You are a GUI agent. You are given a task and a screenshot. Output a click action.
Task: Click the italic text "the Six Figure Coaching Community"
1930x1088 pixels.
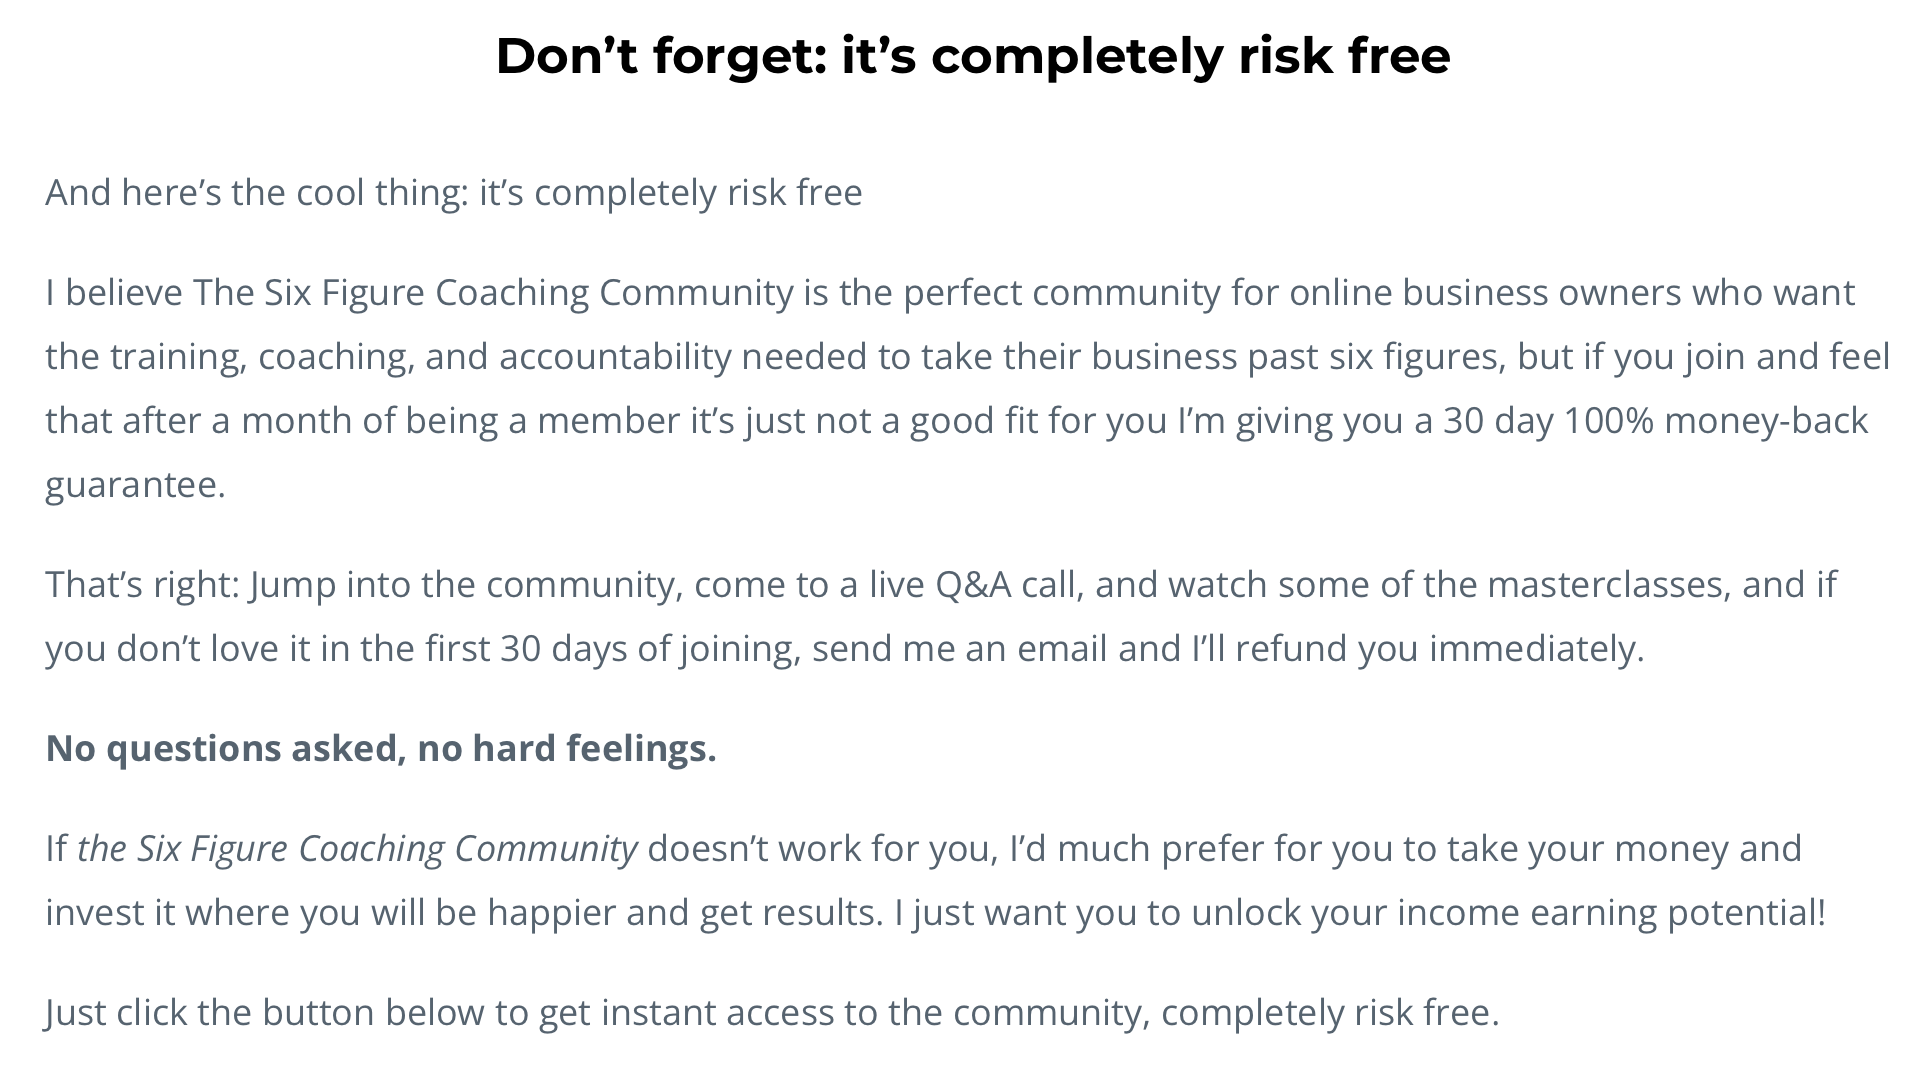click(357, 849)
